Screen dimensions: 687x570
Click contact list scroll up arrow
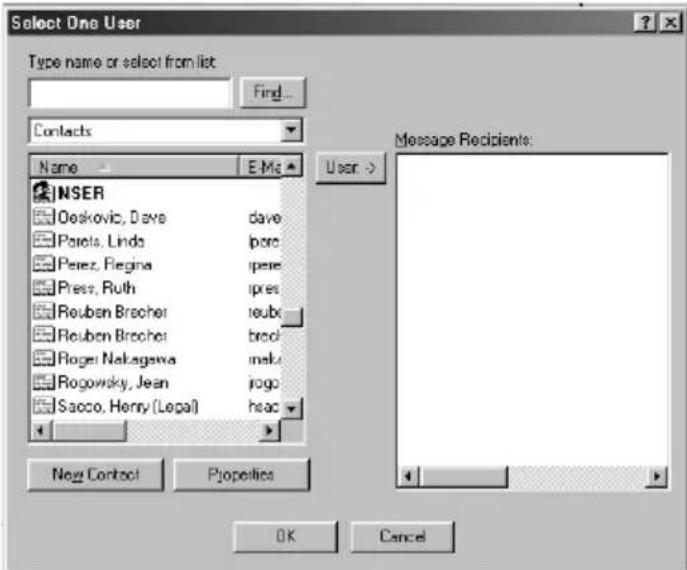coord(291,166)
